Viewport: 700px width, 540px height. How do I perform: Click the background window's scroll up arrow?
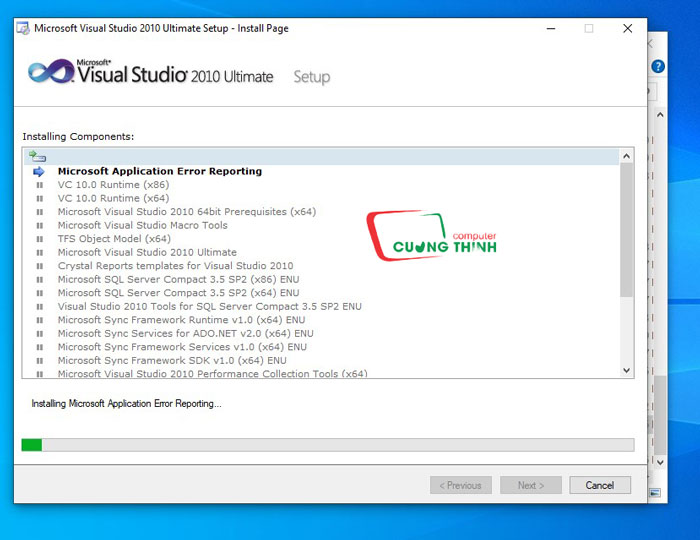point(660,115)
